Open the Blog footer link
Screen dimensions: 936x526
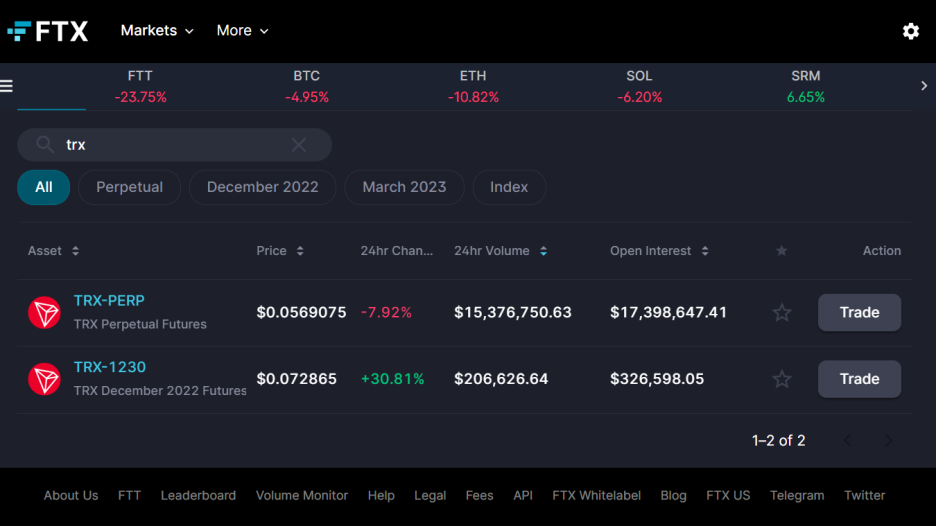tap(673, 496)
